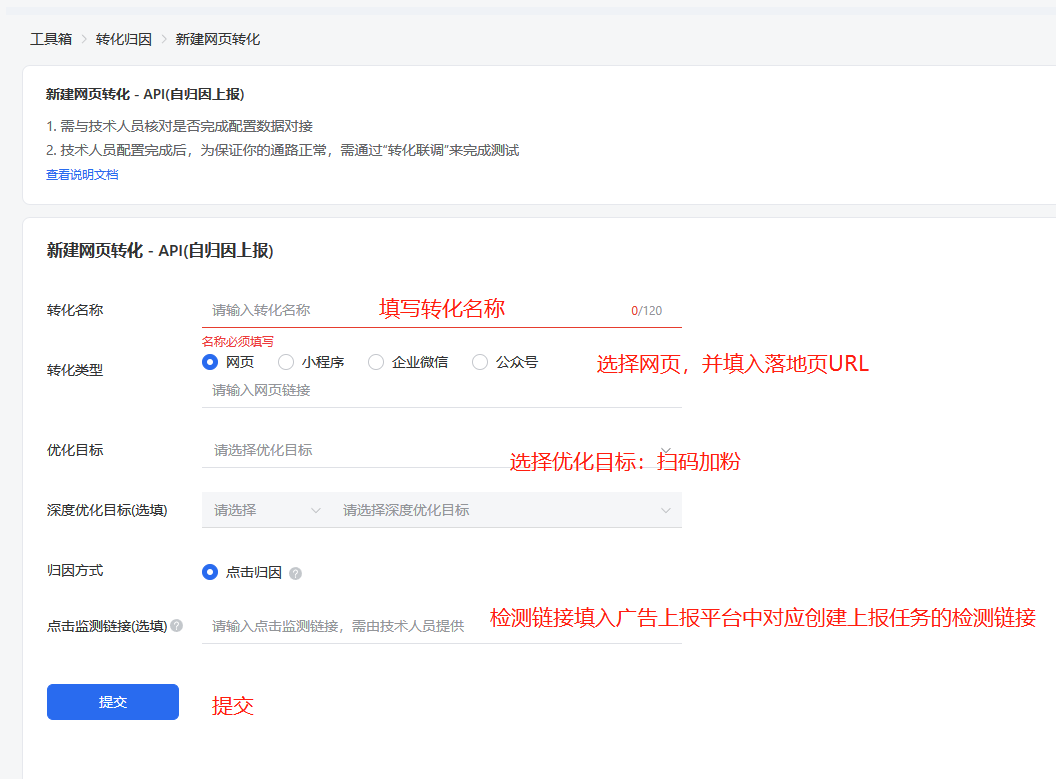Go to 工具箱 in breadcrumb
The height and width of the screenshot is (779, 1056).
coord(51,39)
